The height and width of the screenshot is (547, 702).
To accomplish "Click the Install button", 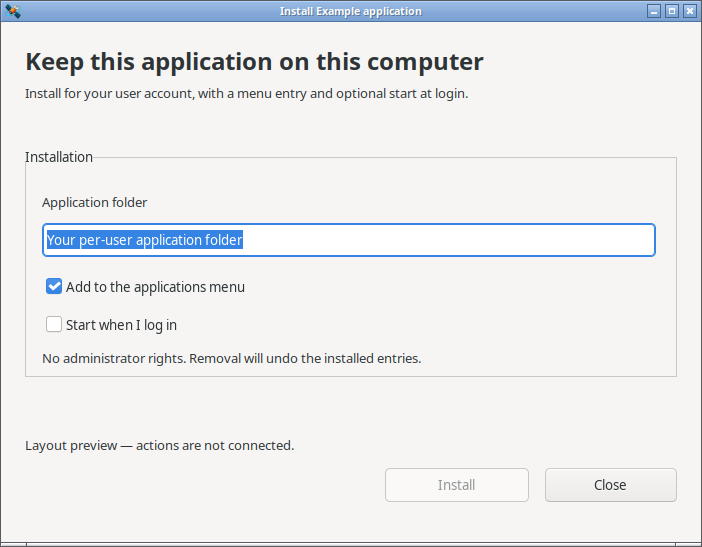I will click(457, 485).
